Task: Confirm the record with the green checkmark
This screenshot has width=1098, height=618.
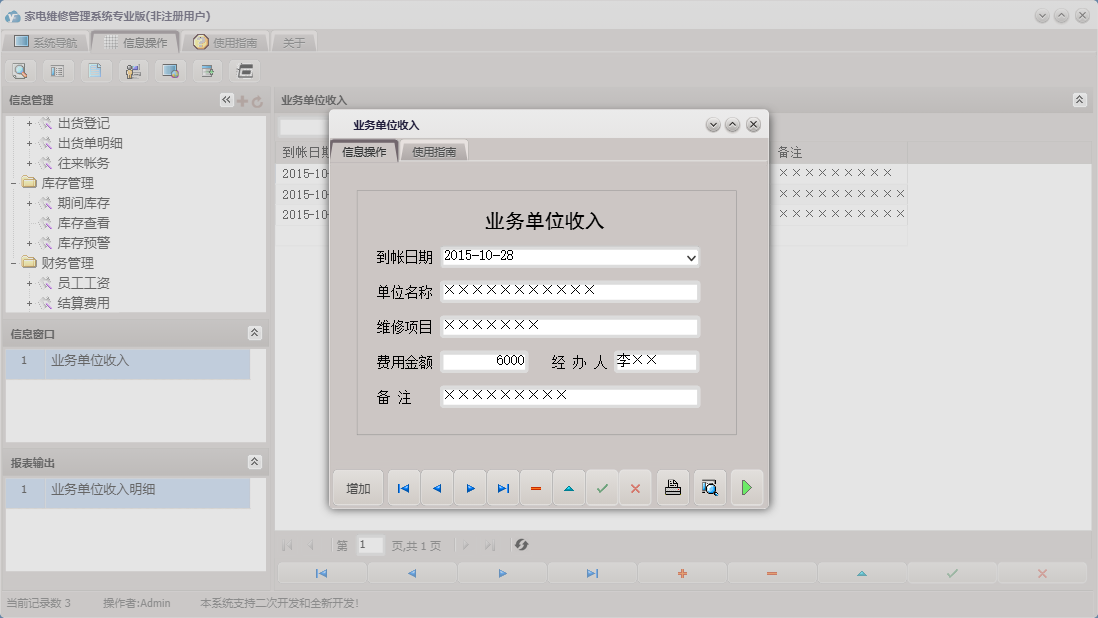Action: [x=602, y=487]
